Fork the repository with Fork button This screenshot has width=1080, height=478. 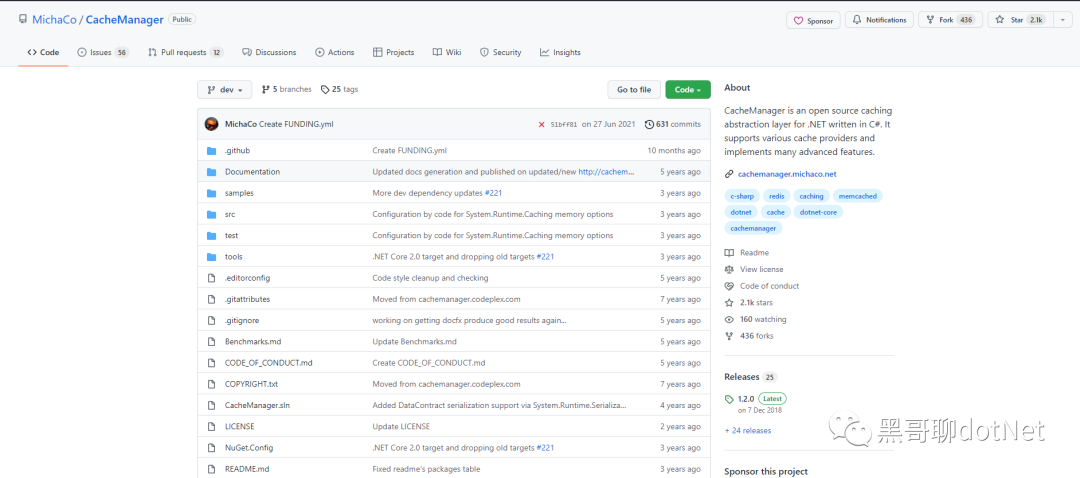[950, 20]
